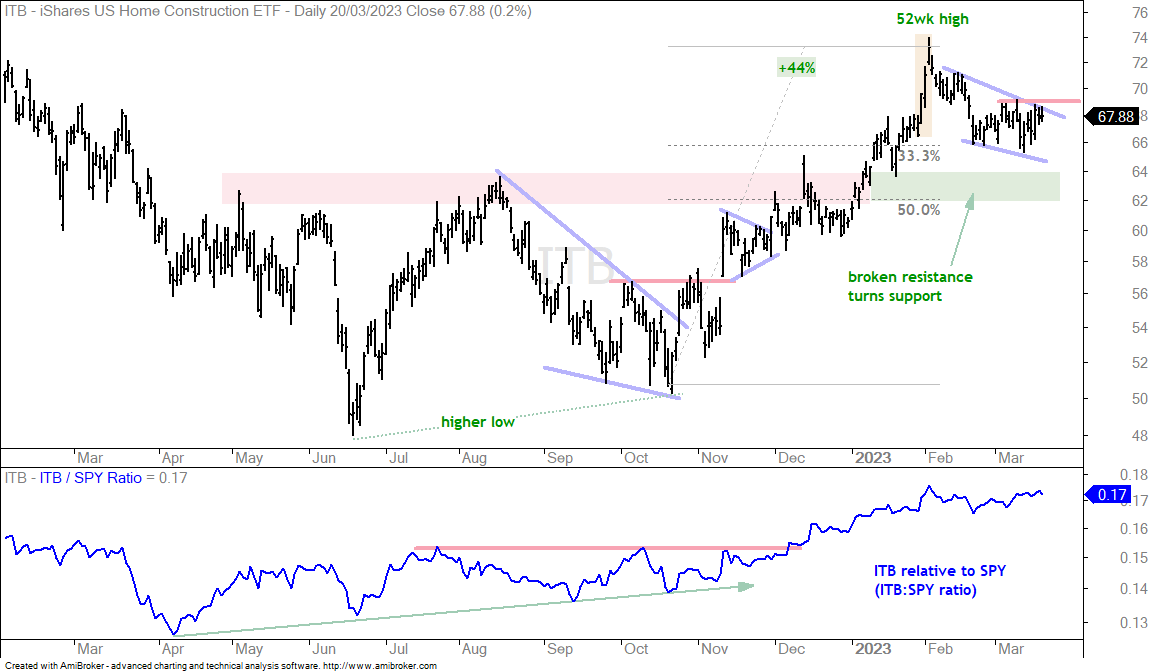Click the 50.0% retracement label

tap(918, 209)
